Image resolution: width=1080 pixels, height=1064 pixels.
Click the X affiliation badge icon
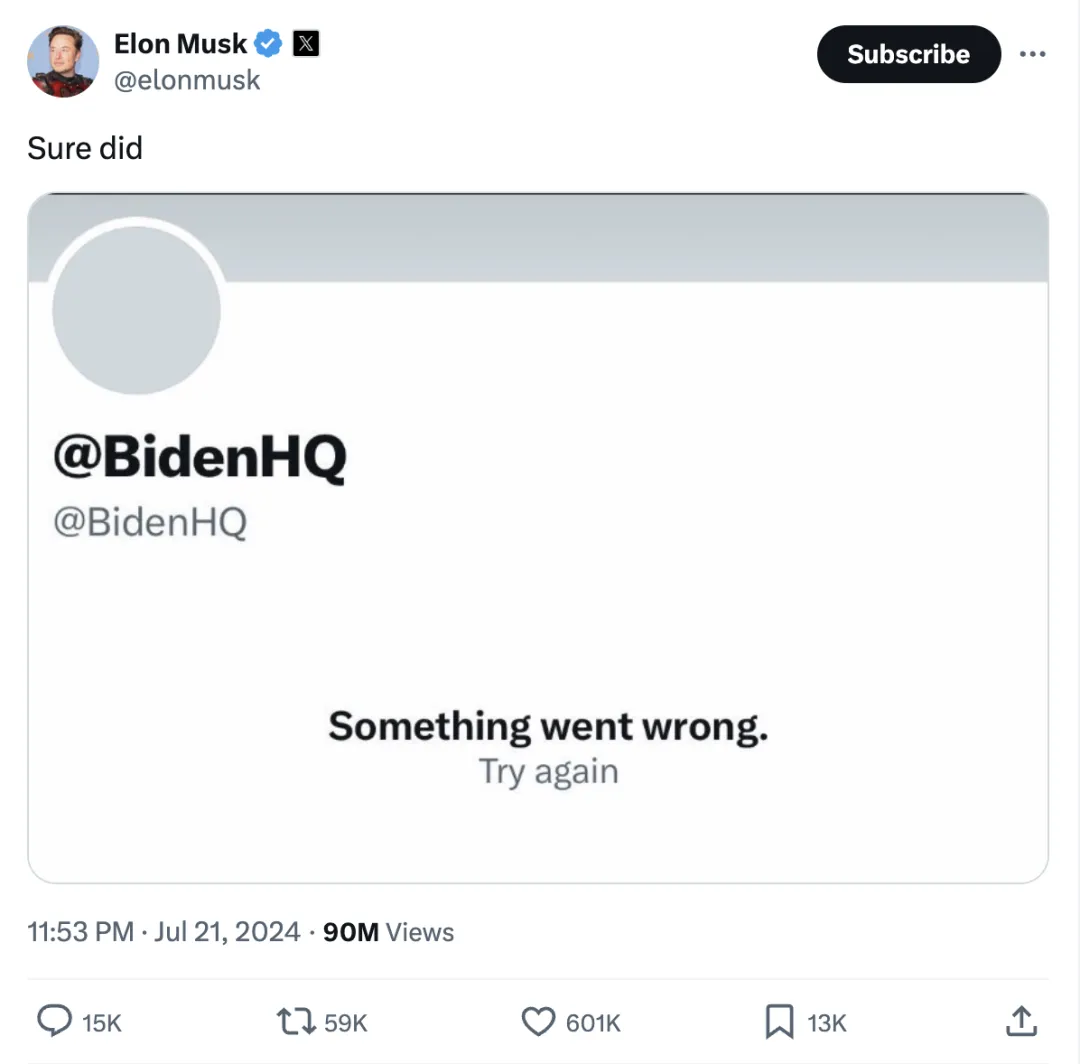coord(306,44)
